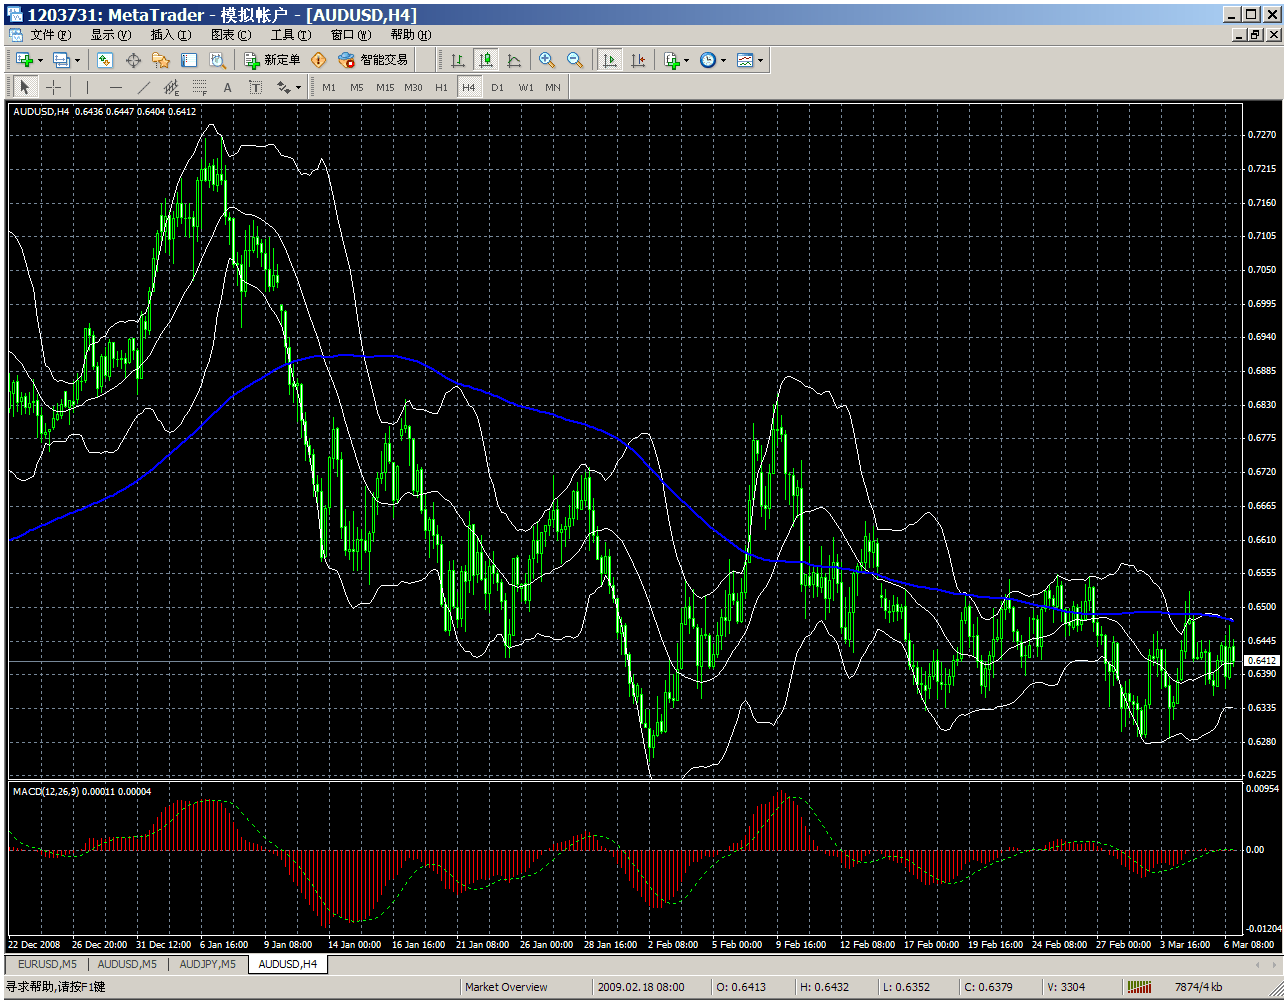Select the Equidistant Channel tool
1288x1000 pixels.
[171, 87]
